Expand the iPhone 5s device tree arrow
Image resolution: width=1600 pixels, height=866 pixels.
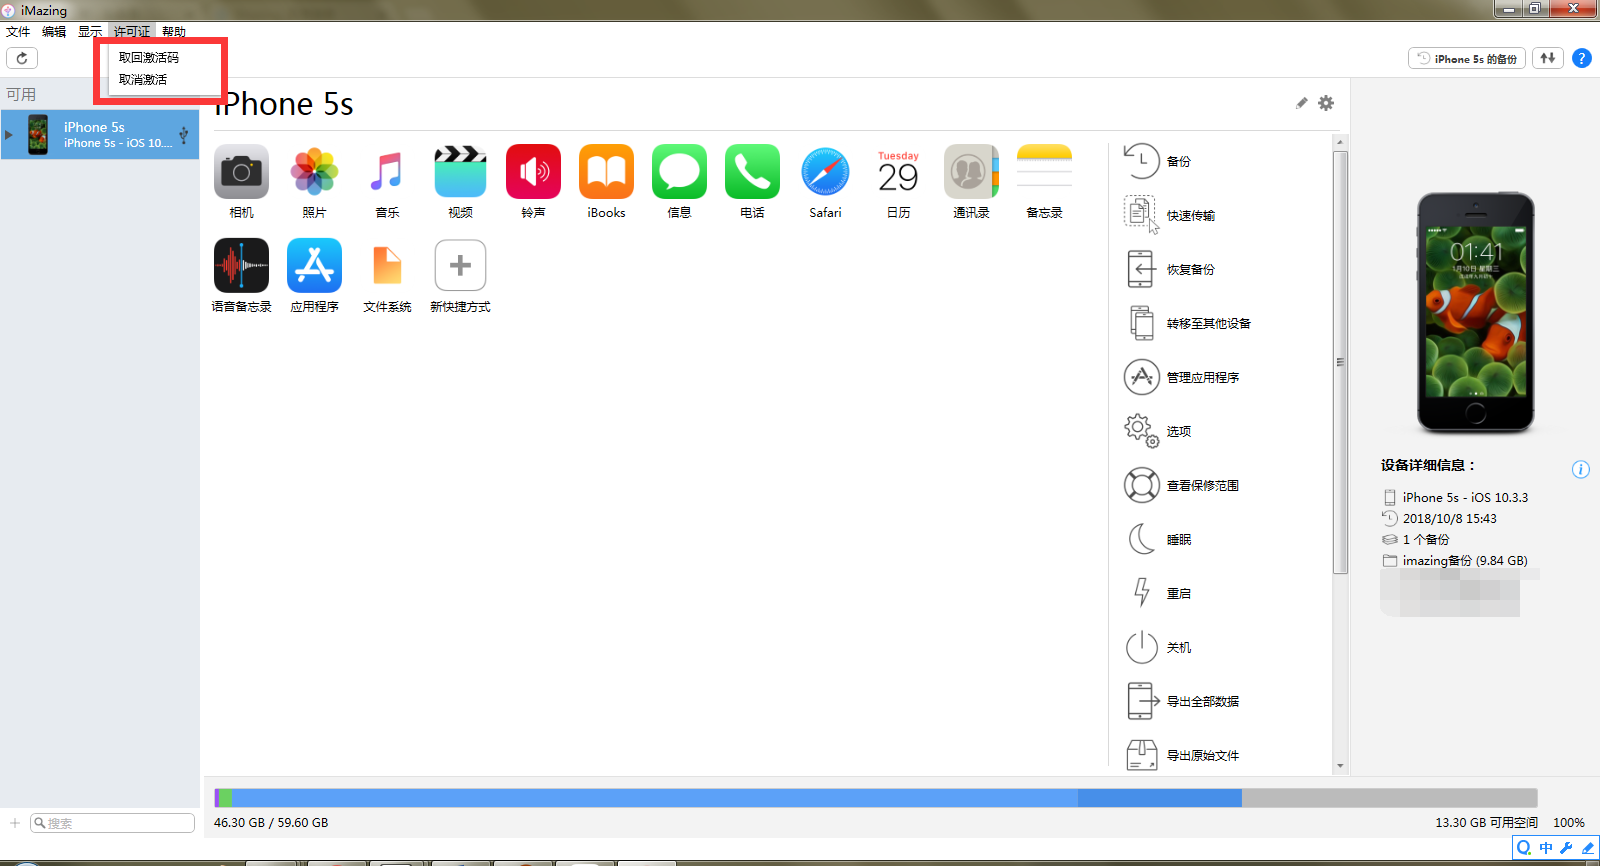tap(9, 135)
